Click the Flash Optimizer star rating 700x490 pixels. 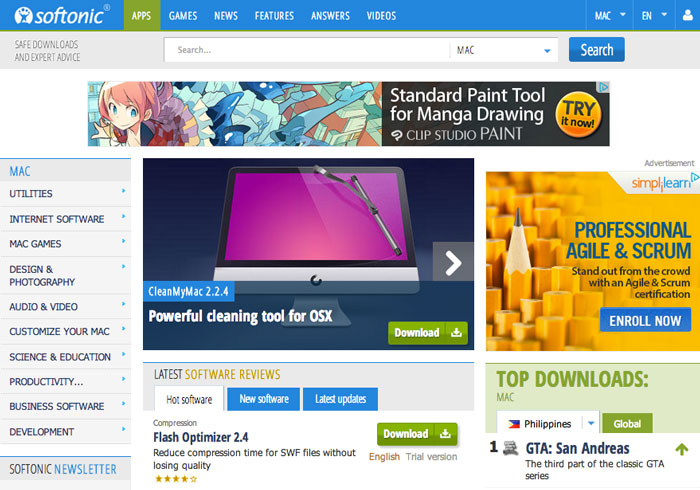click(x=175, y=479)
